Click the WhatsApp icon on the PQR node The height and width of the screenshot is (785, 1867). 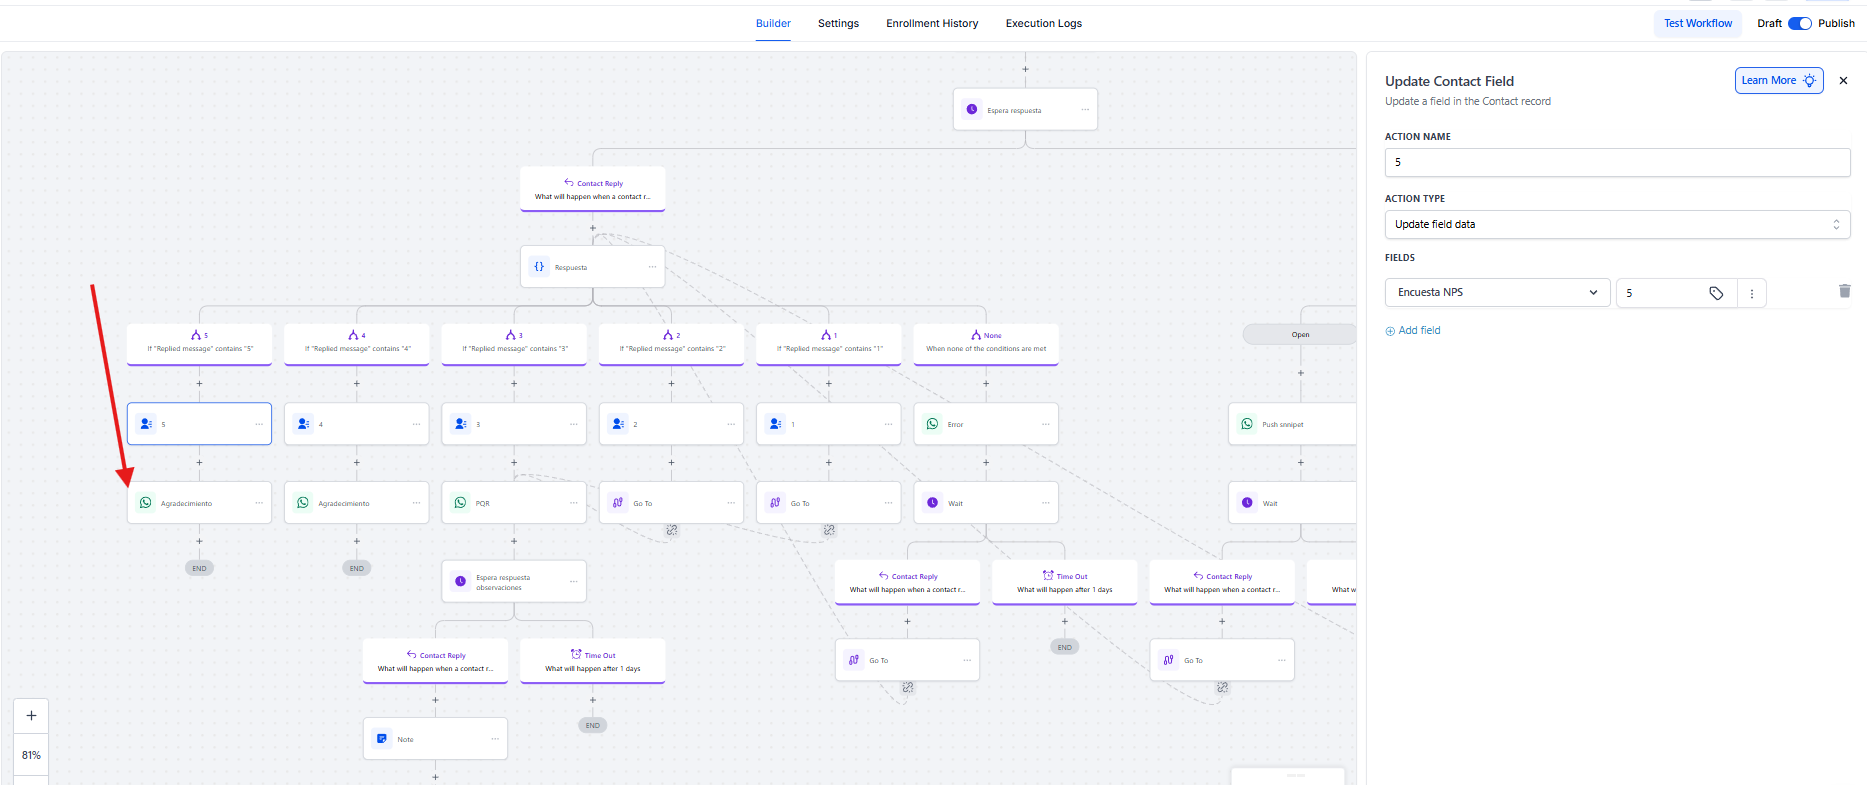click(460, 503)
